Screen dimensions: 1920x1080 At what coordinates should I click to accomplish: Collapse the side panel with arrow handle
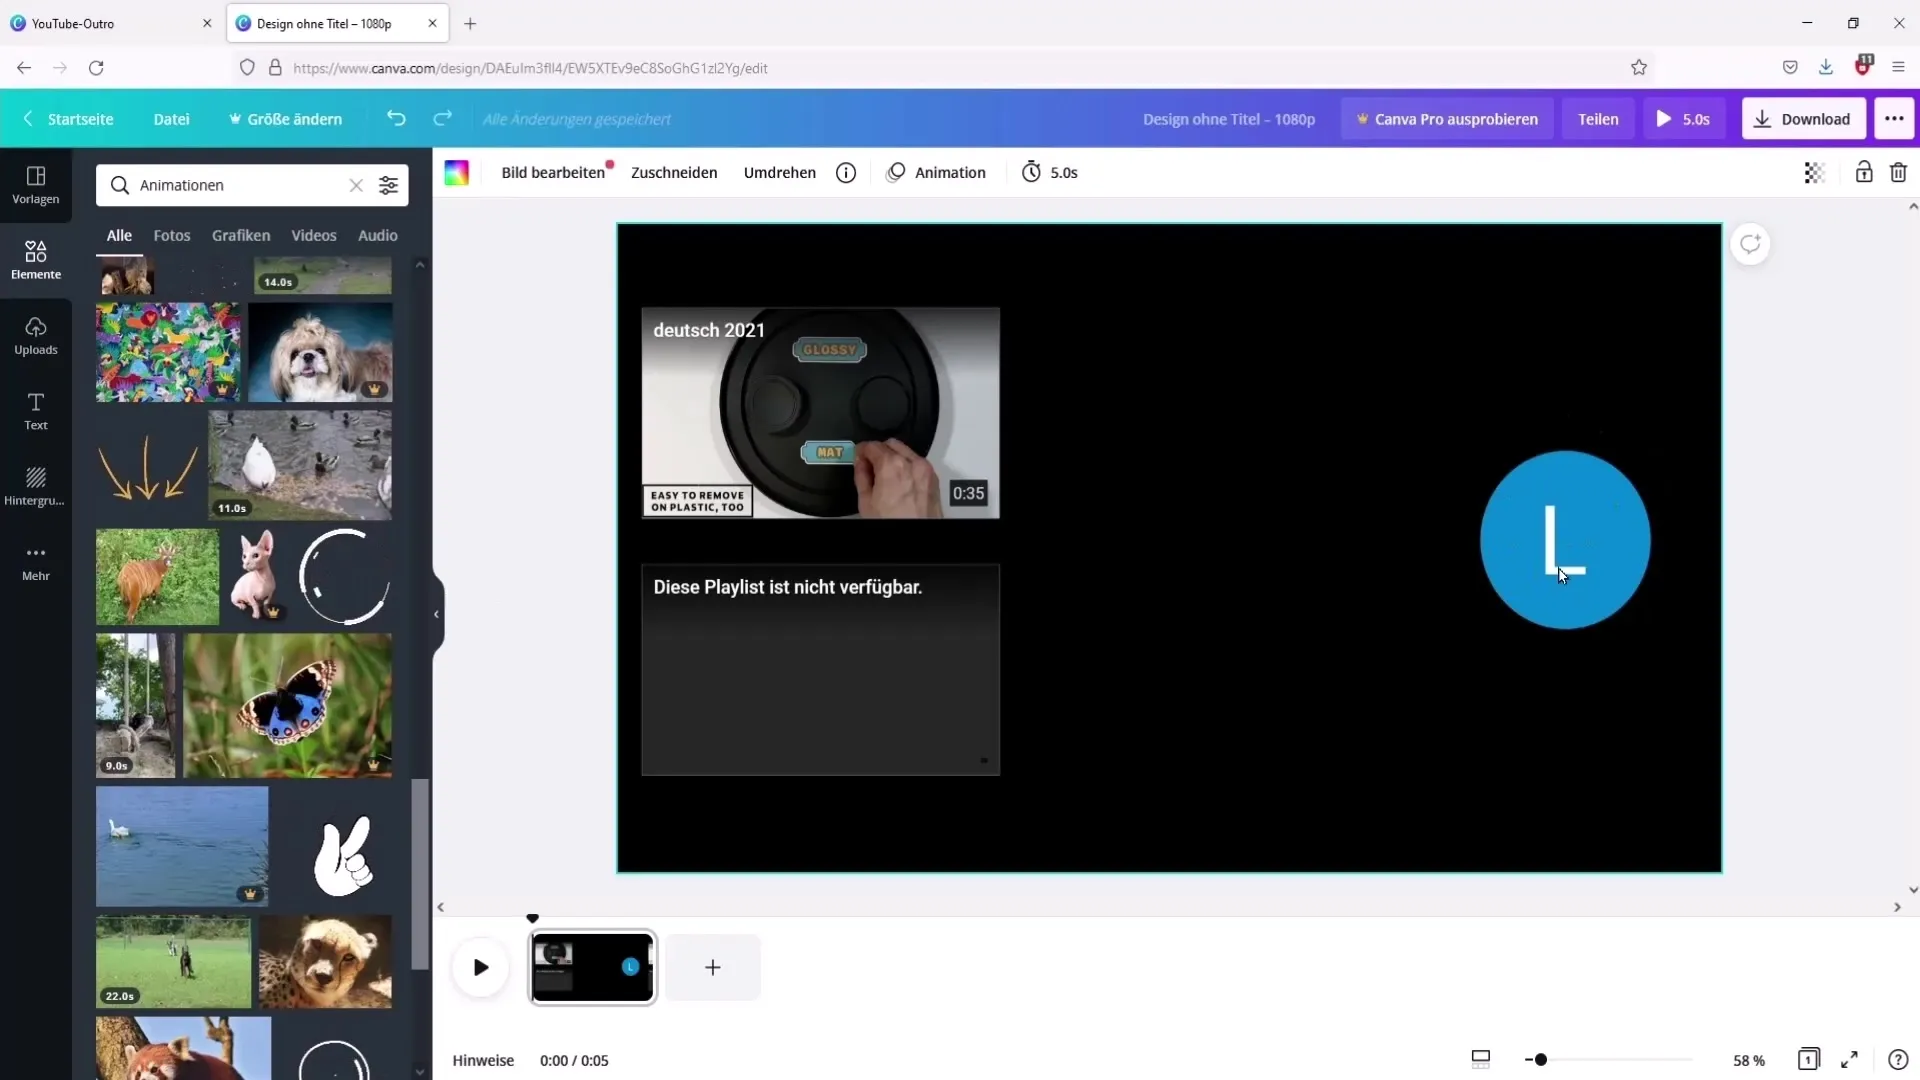(437, 614)
